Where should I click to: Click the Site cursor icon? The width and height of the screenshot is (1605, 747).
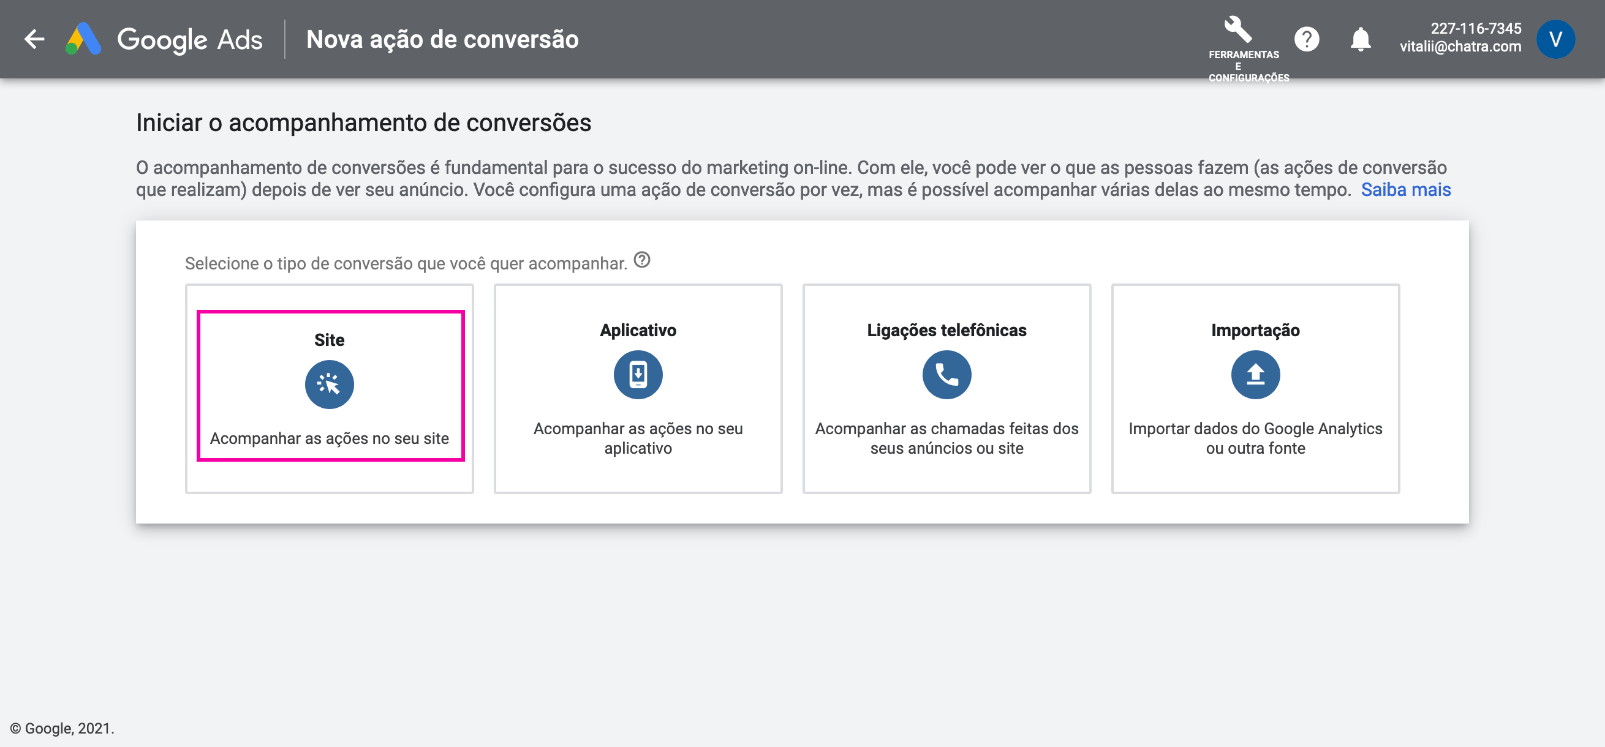(x=329, y=384)
